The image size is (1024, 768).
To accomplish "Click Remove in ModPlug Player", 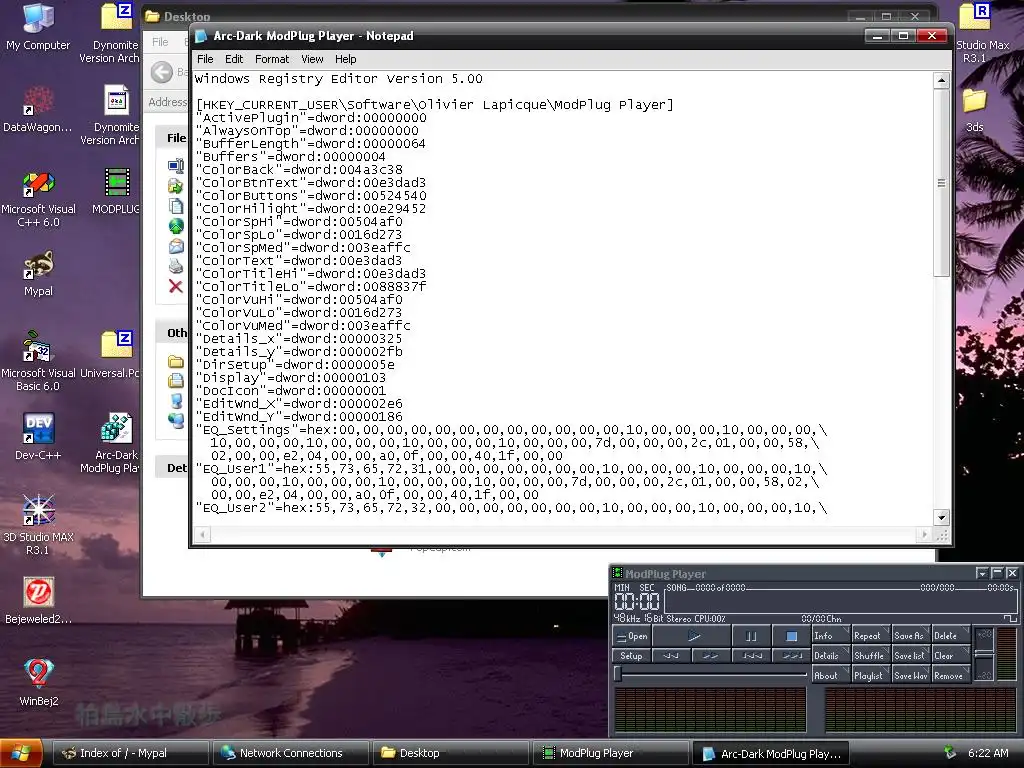I will pyautogui.click(x=950, y=675).
